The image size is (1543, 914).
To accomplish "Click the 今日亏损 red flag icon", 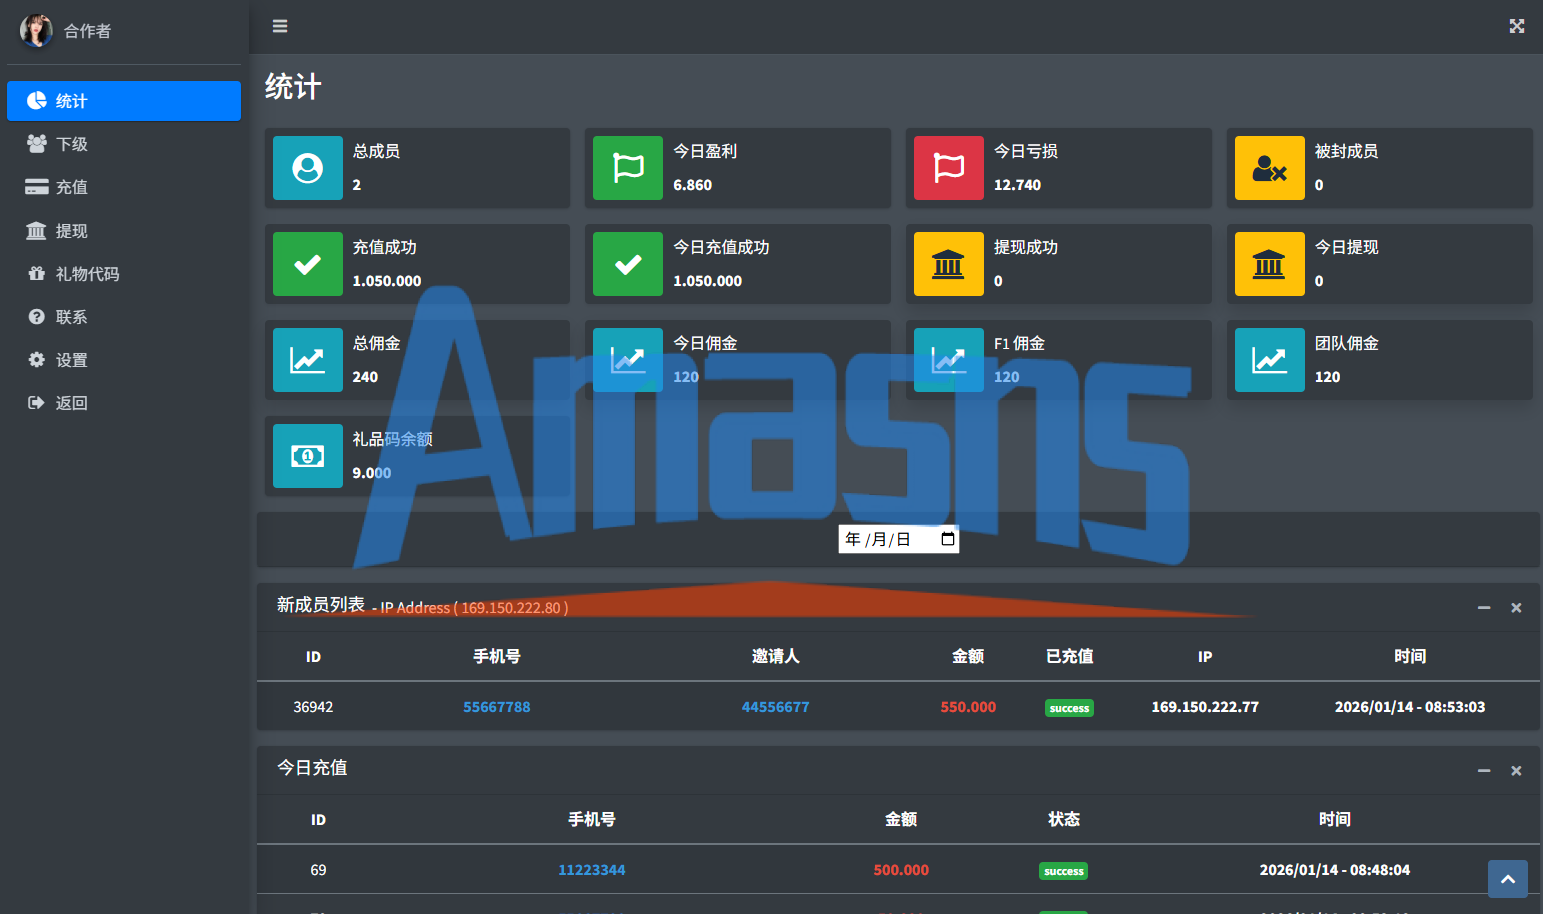I will pyautogui.click(x=949, y=168).
